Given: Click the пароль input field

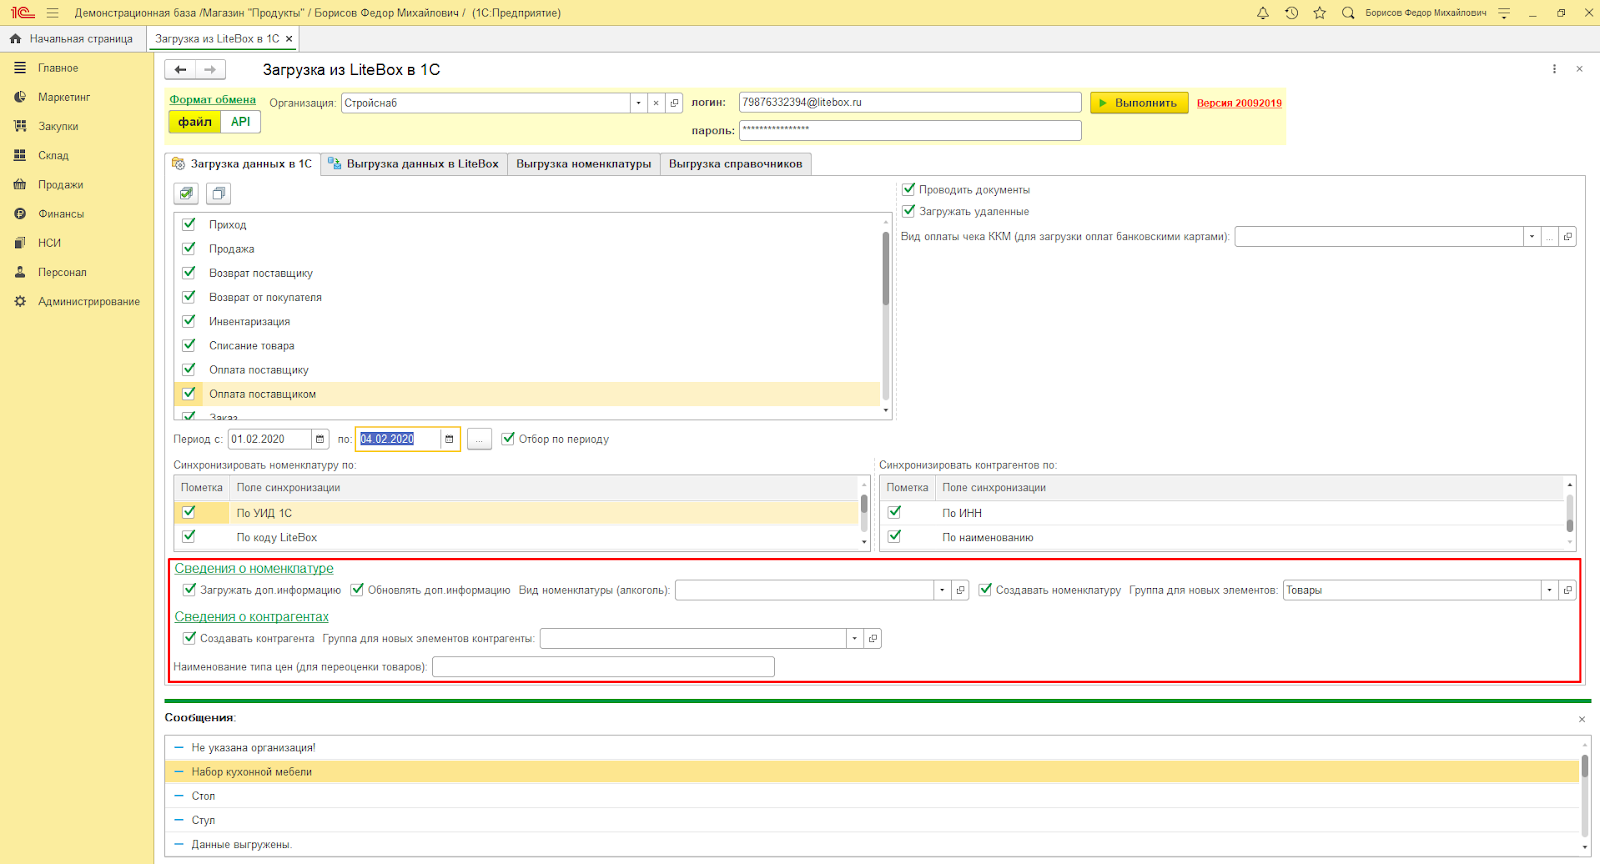Looking at the screenshot, I should click(x=910, y=130).
